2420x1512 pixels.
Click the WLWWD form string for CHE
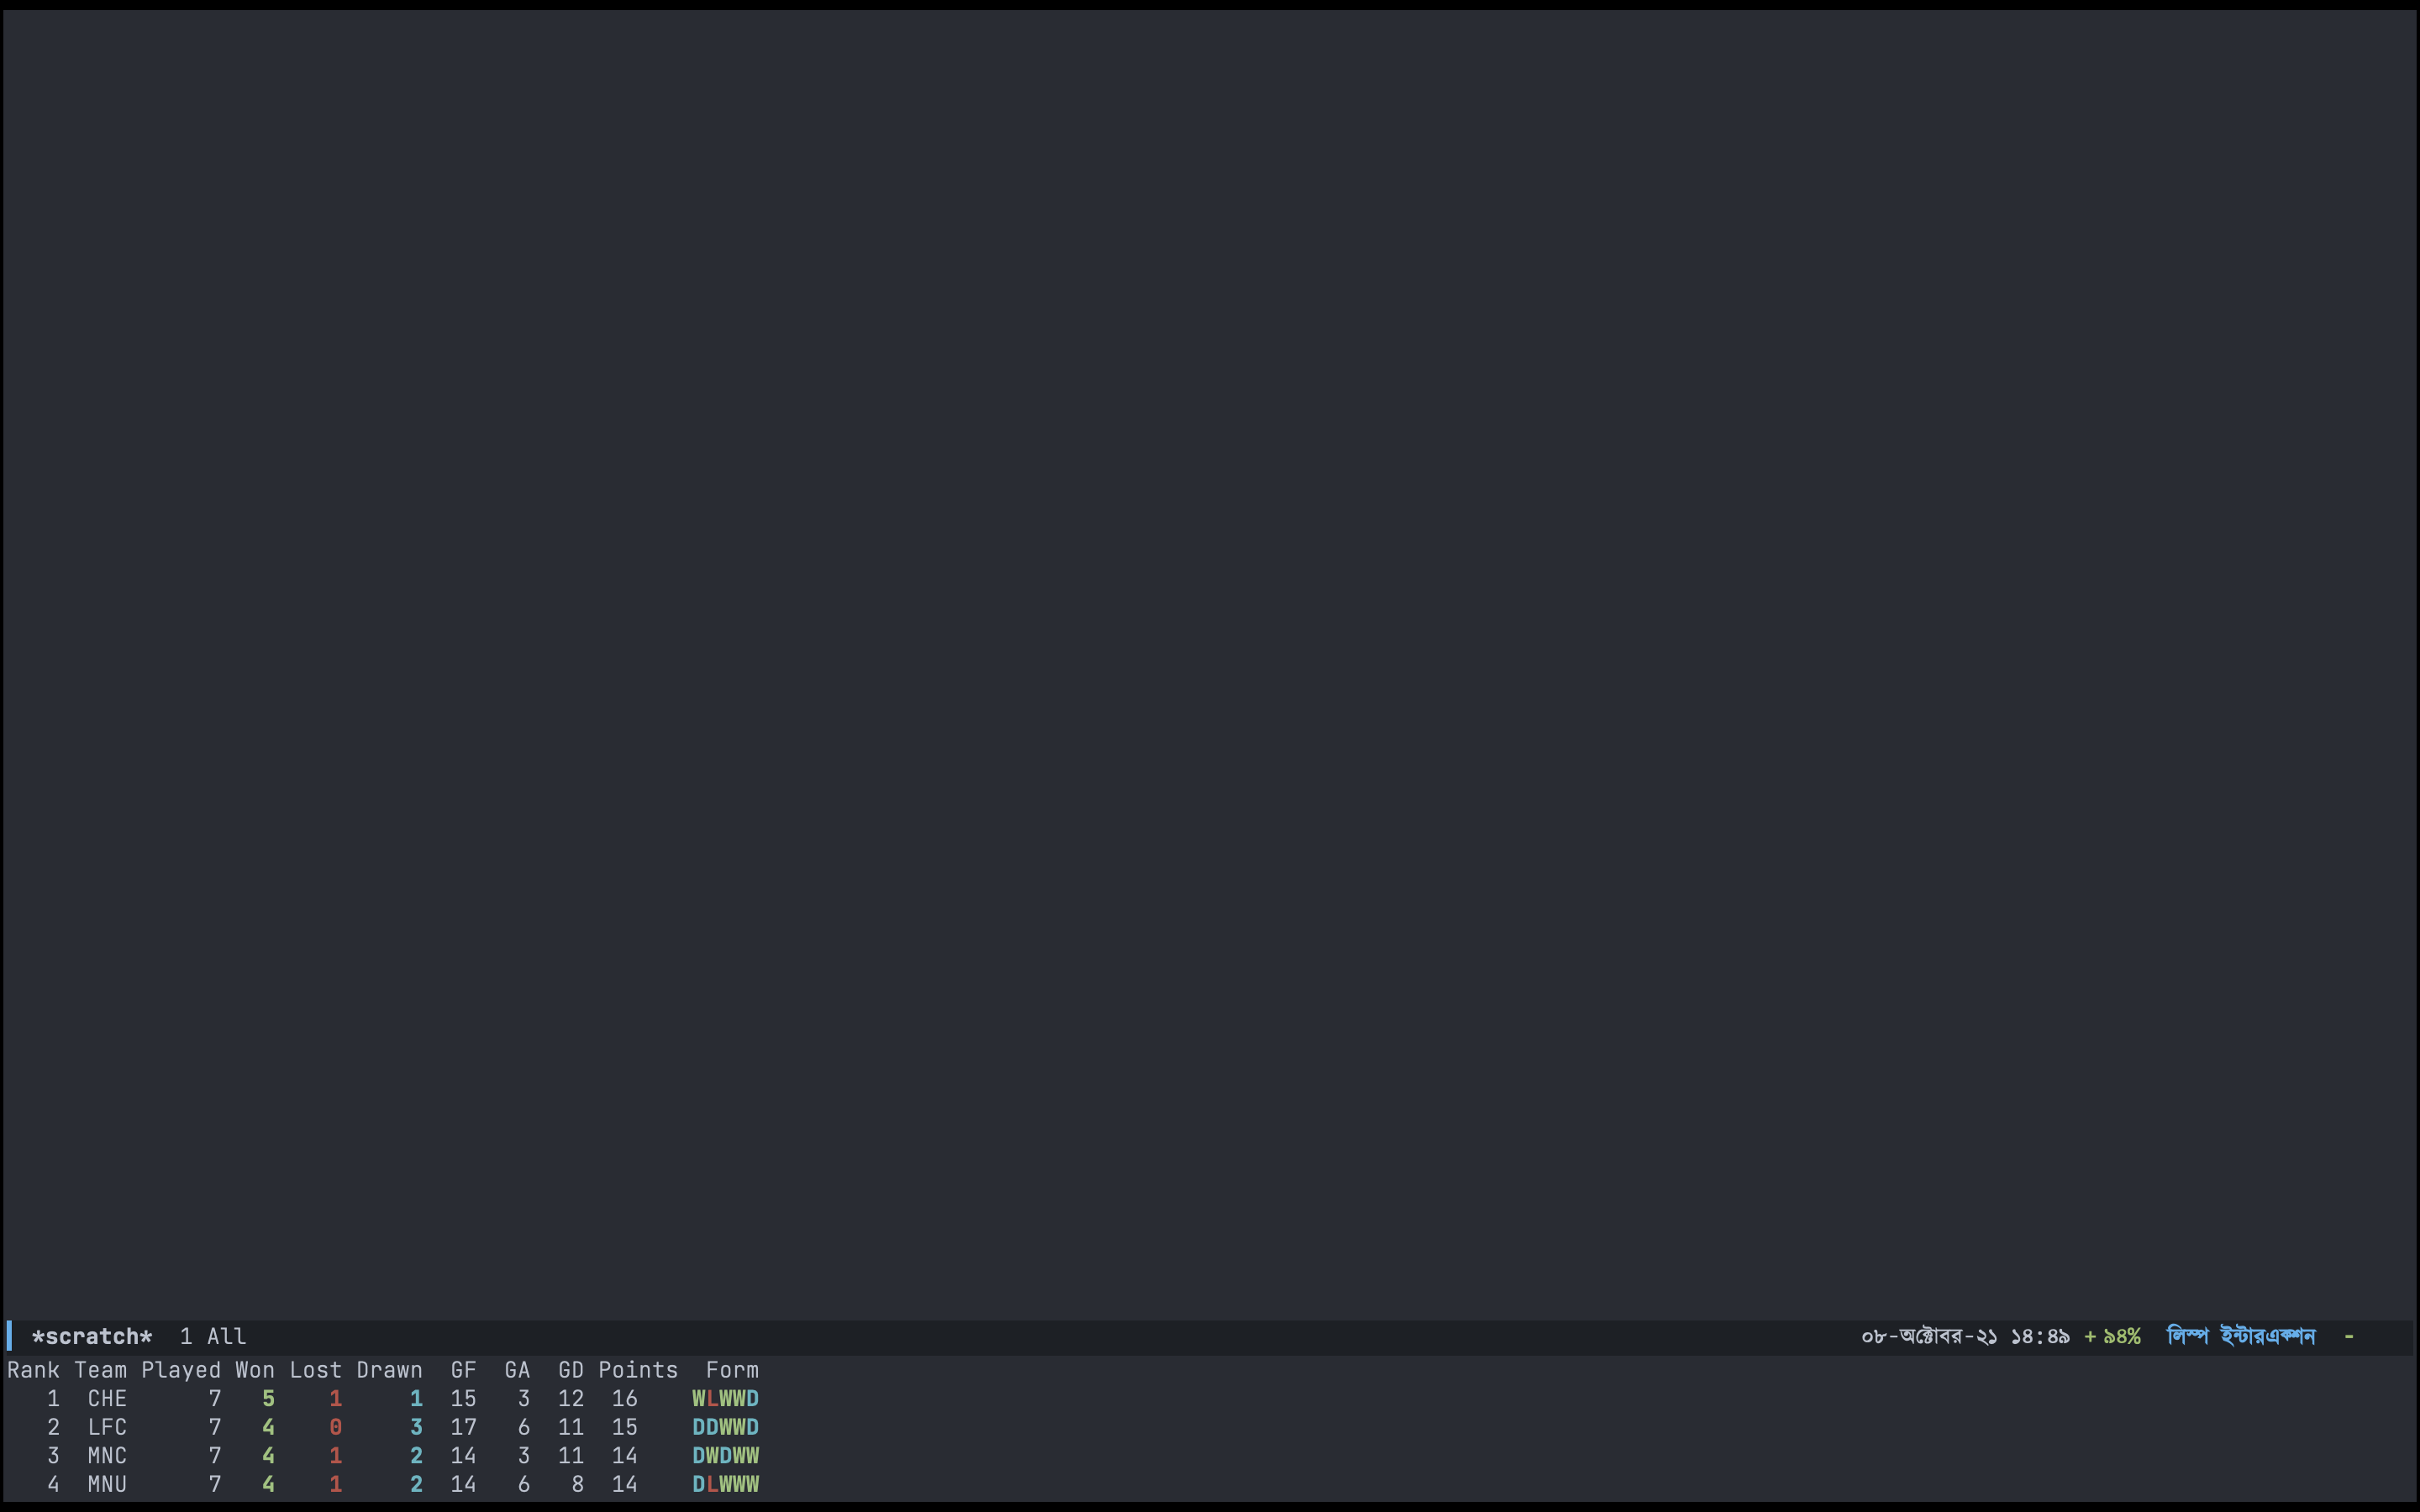click(725, 1399)
